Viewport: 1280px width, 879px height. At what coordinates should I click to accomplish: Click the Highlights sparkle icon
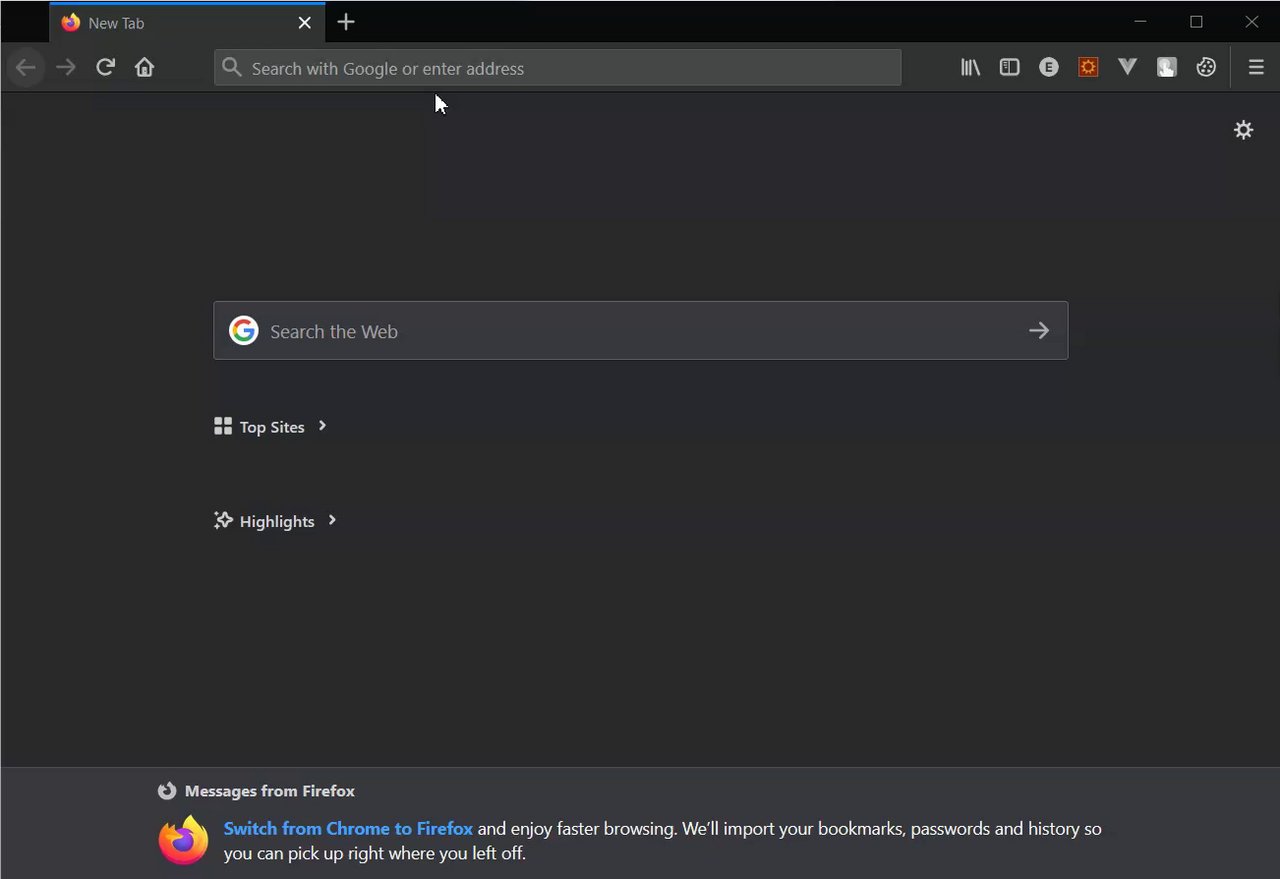(223, 521)
